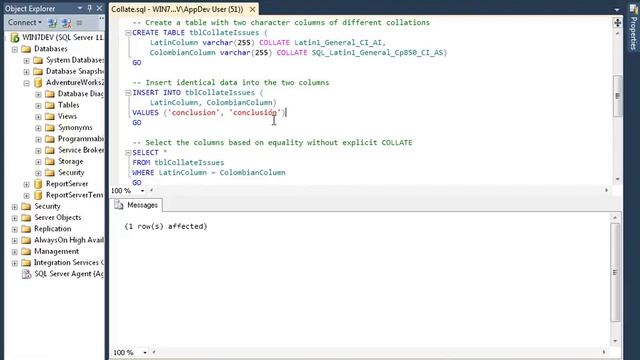This screenshot has width=640, height=360.
Task: Click the disconnect server icon
Action: 66,23
